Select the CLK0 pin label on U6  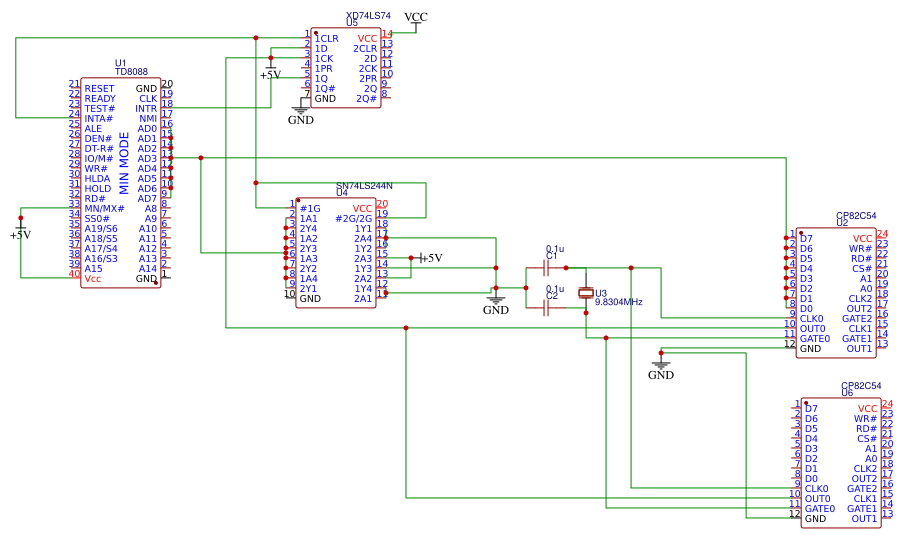(816, 489)
